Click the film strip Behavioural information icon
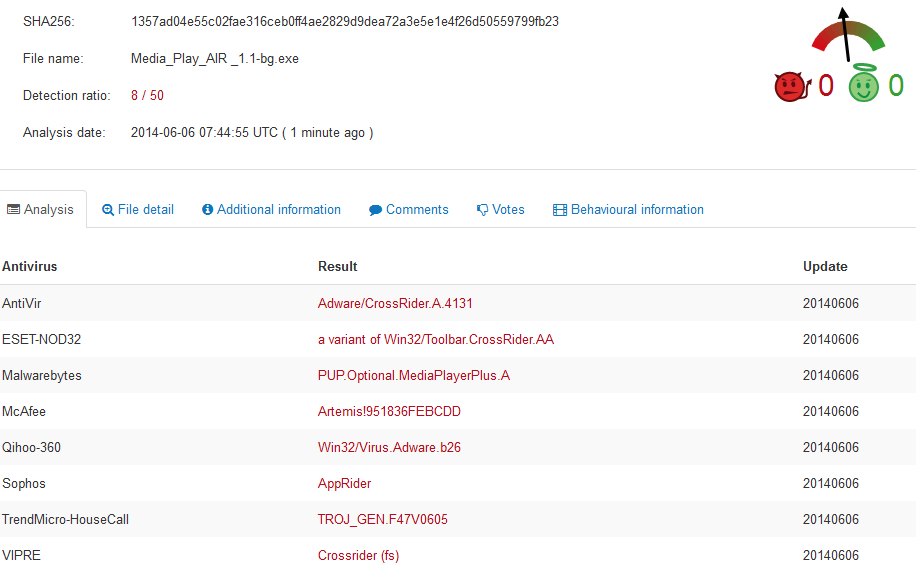Image resolution: width=916 pixels, height=571 pixels. click(560, 210)
